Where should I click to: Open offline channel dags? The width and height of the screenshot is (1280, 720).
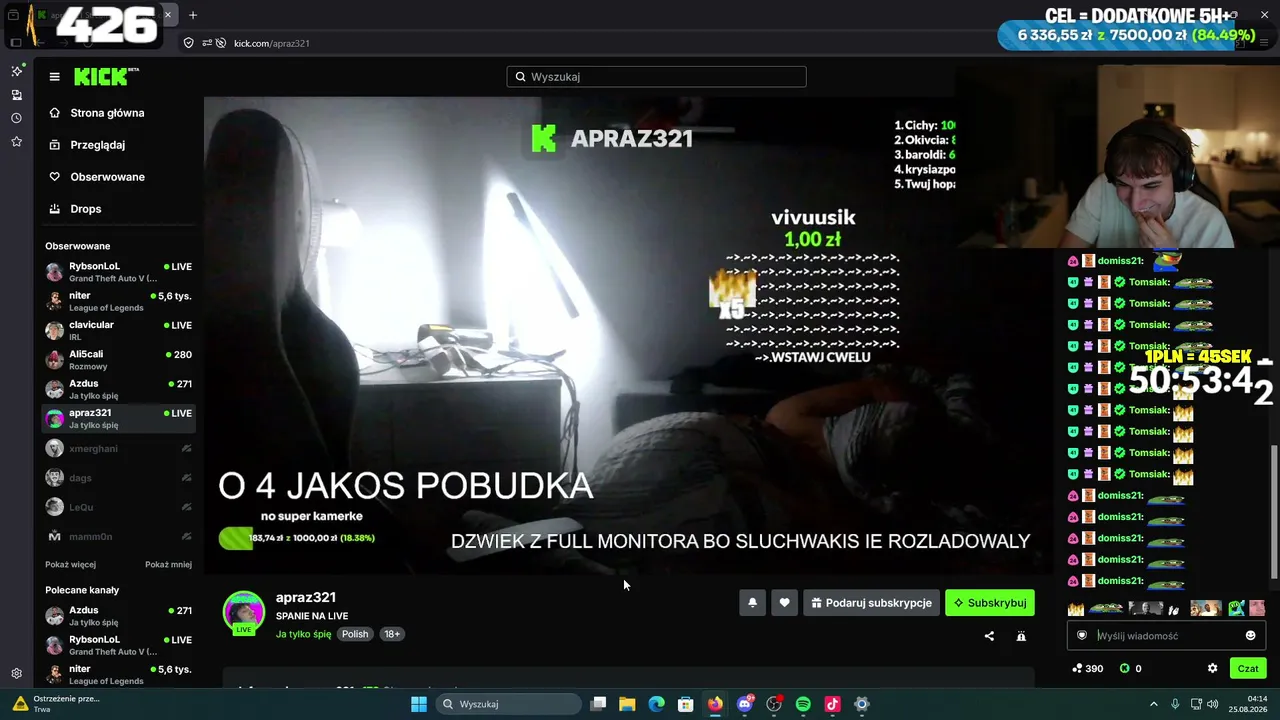118,478
